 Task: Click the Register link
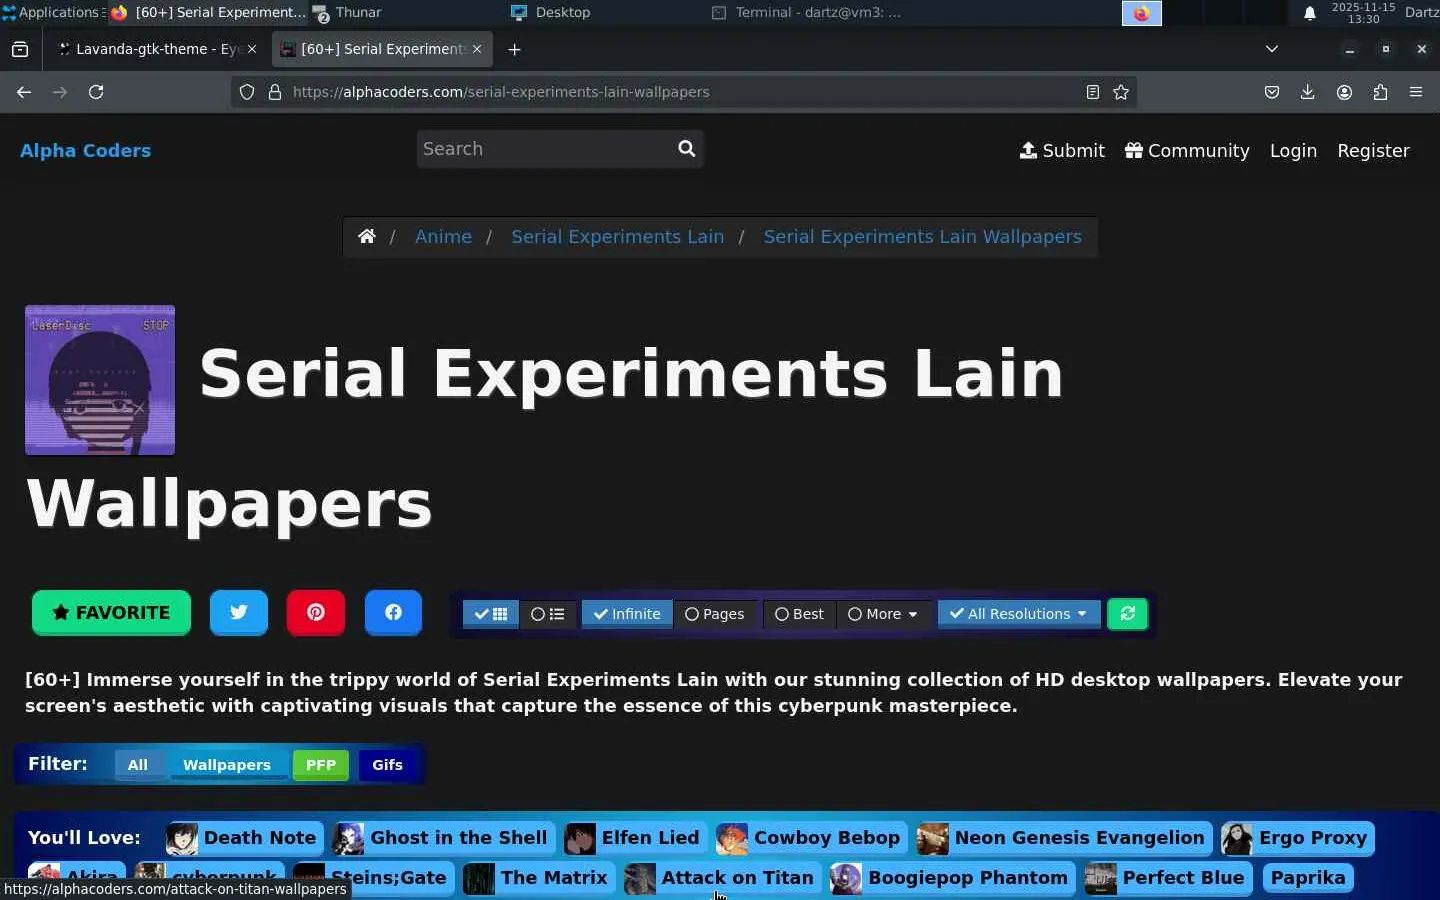coord(1373,151)
